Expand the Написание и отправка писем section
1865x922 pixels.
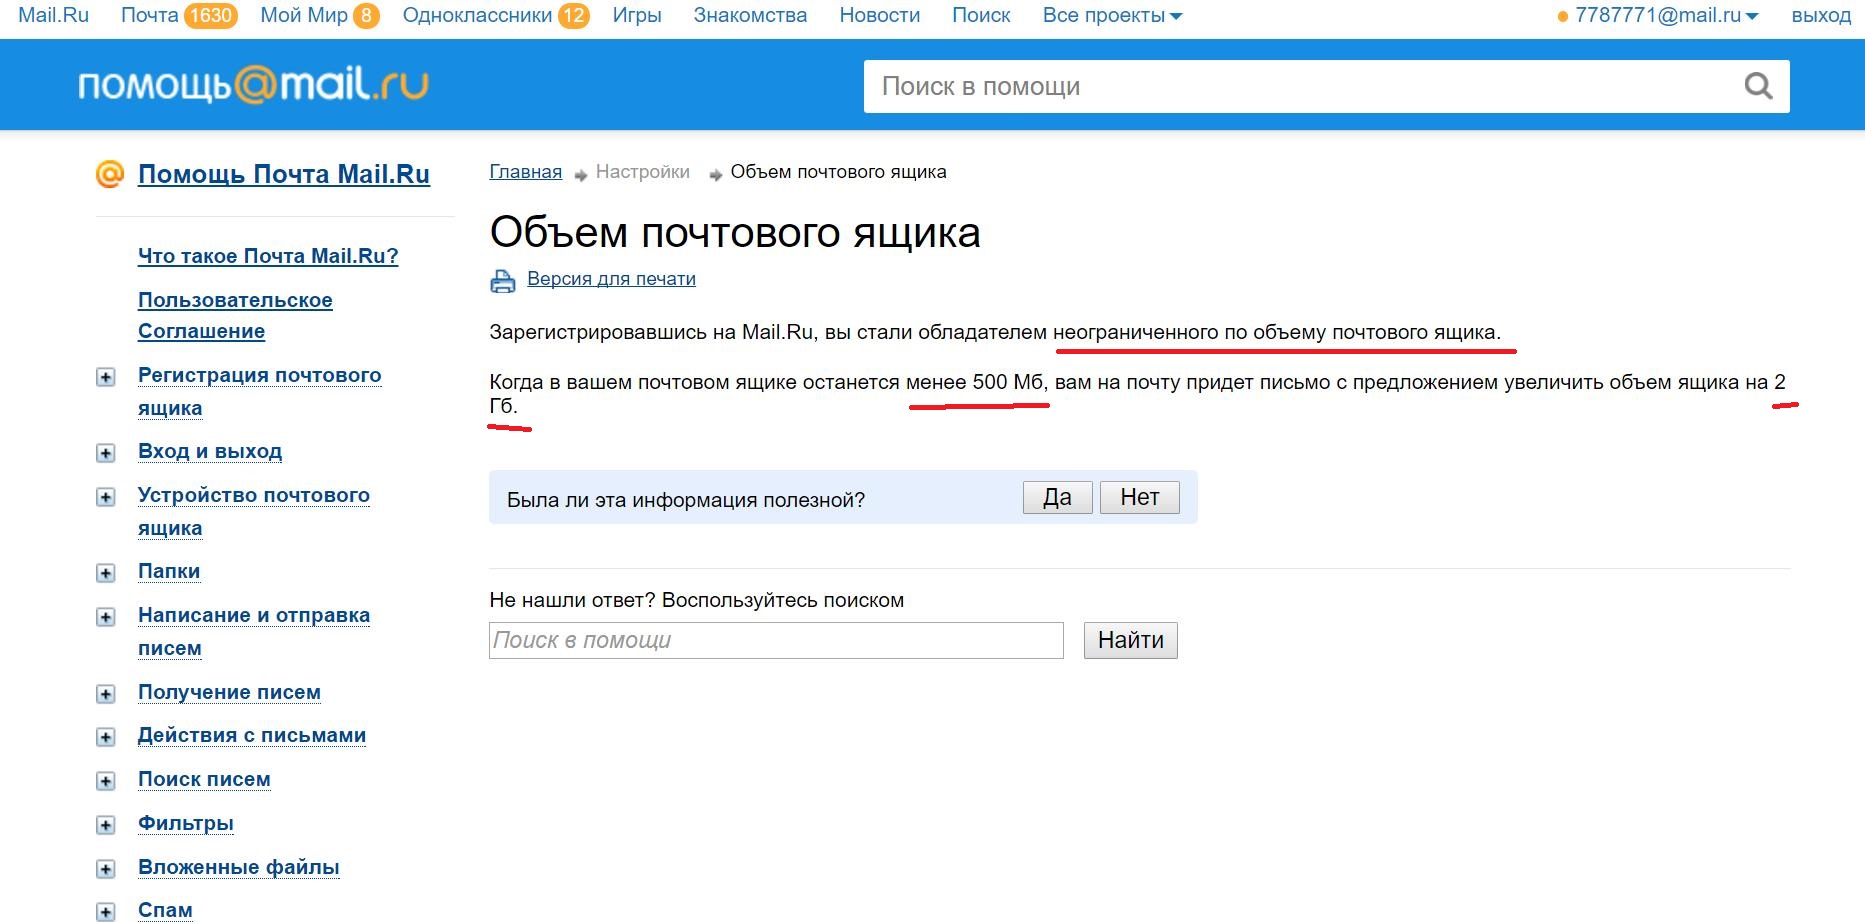tap(106, 617)
